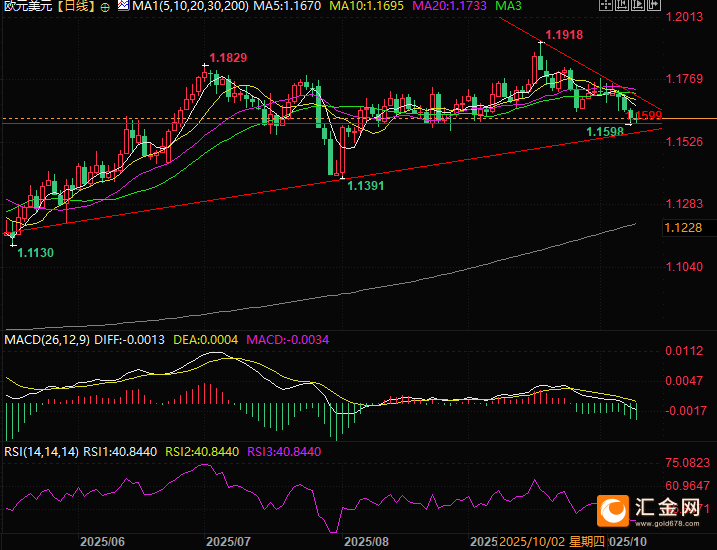Click the 2025/10/02 highlighted date marker

532,541
